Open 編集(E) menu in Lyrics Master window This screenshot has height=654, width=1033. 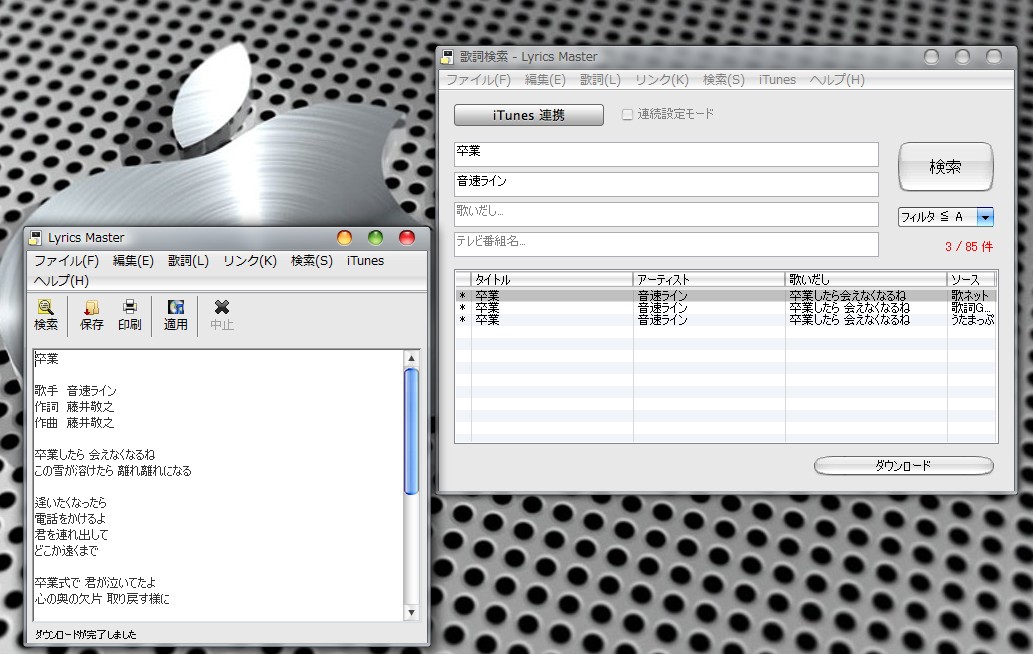click(133, 261)
